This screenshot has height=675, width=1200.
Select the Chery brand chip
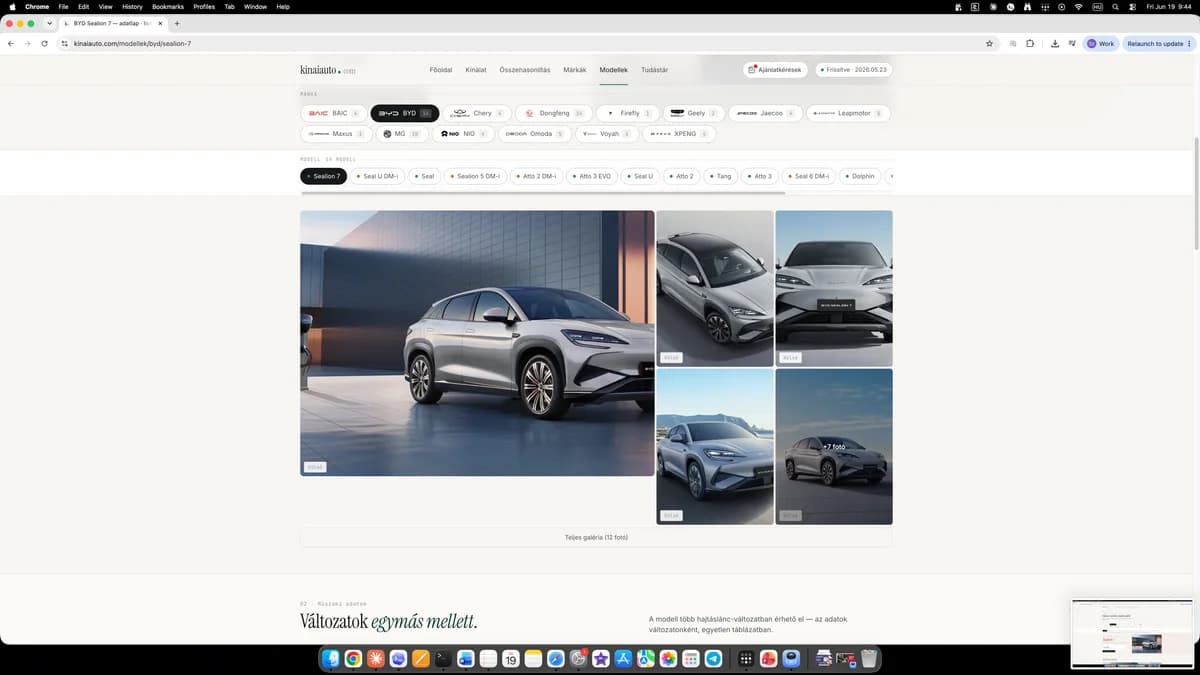[476, 113]
